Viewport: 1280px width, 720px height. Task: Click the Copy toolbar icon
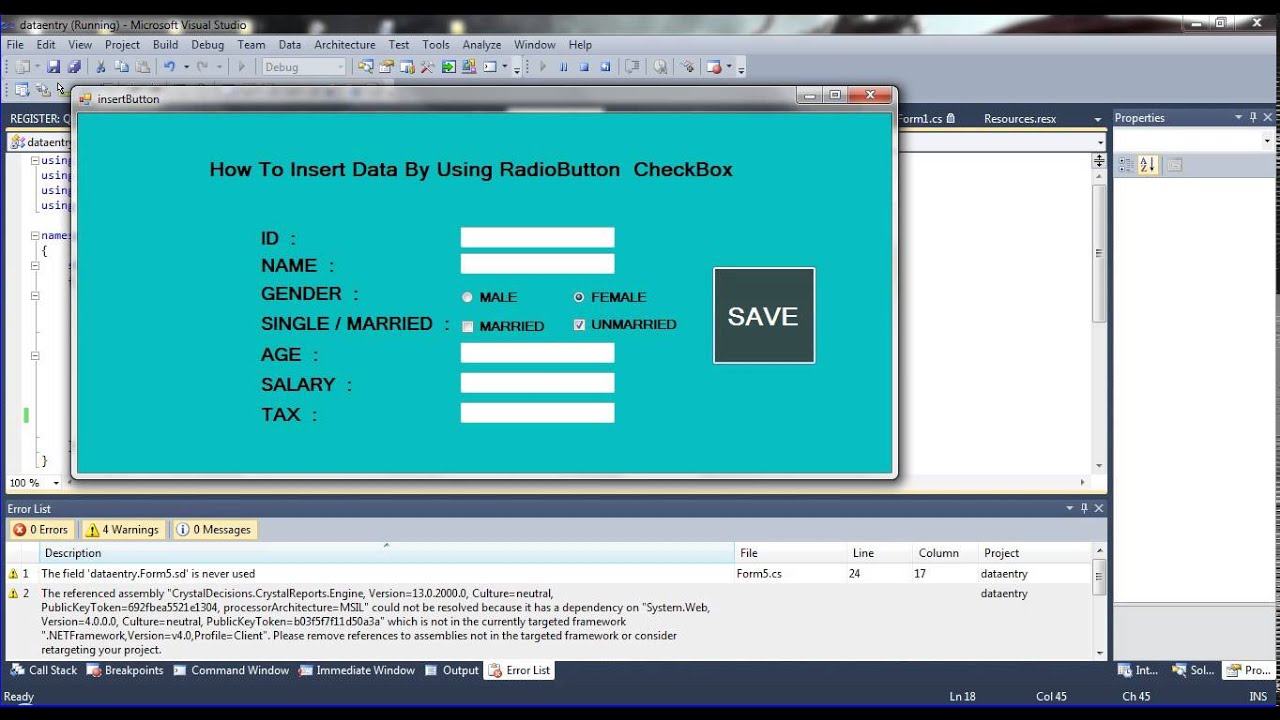[122, 67]
